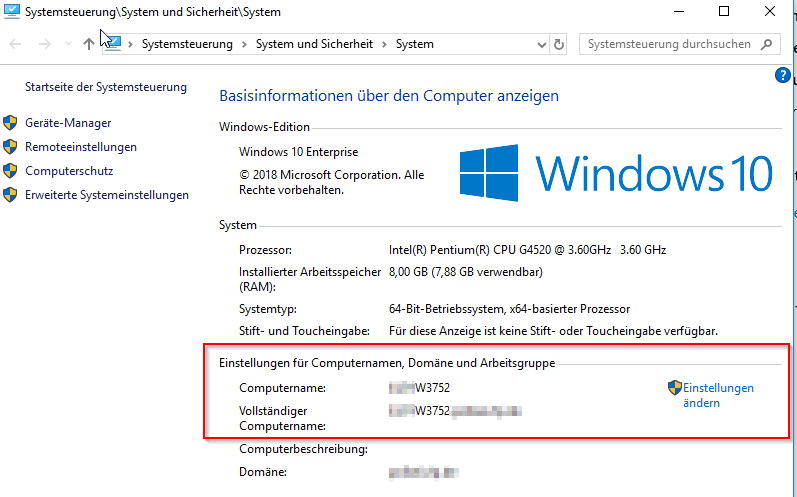
Task: Click the forward navigation arrow
Action: point(44,44)
